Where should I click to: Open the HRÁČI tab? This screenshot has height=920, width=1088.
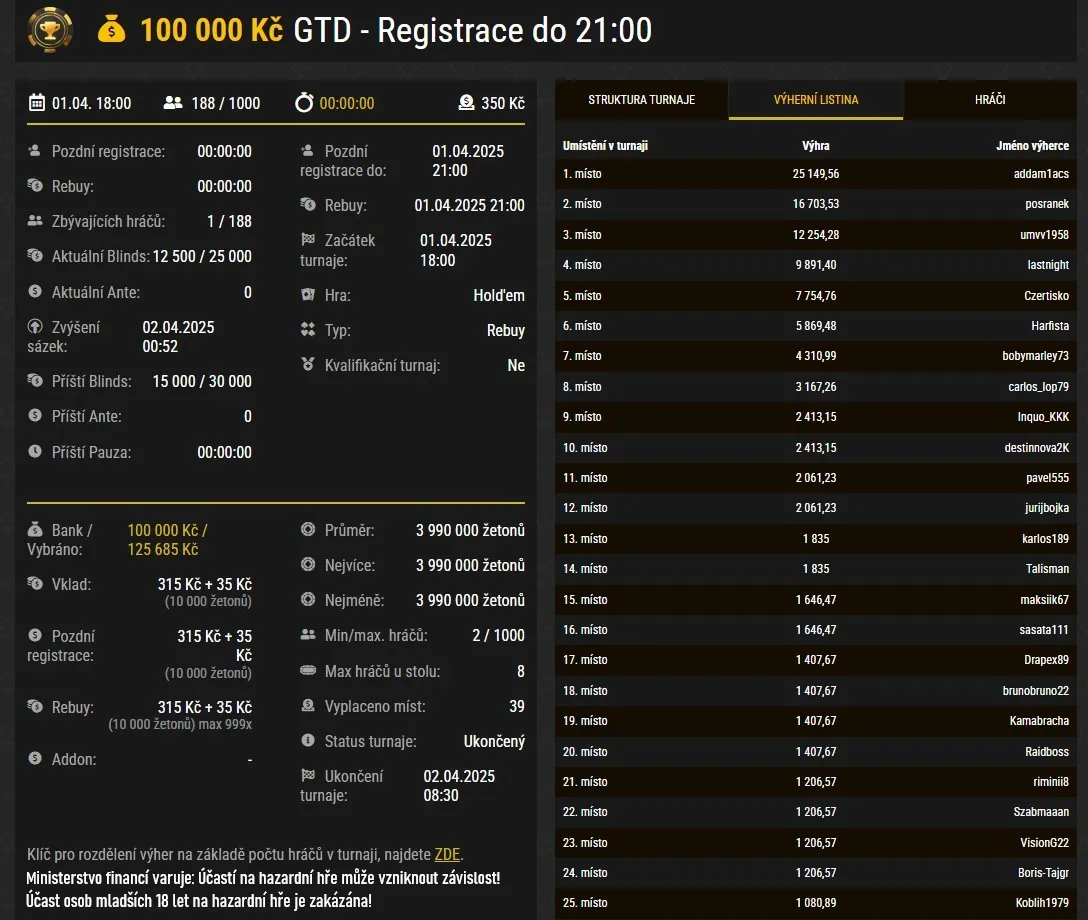pyautogui.click(x=990, y=100)
